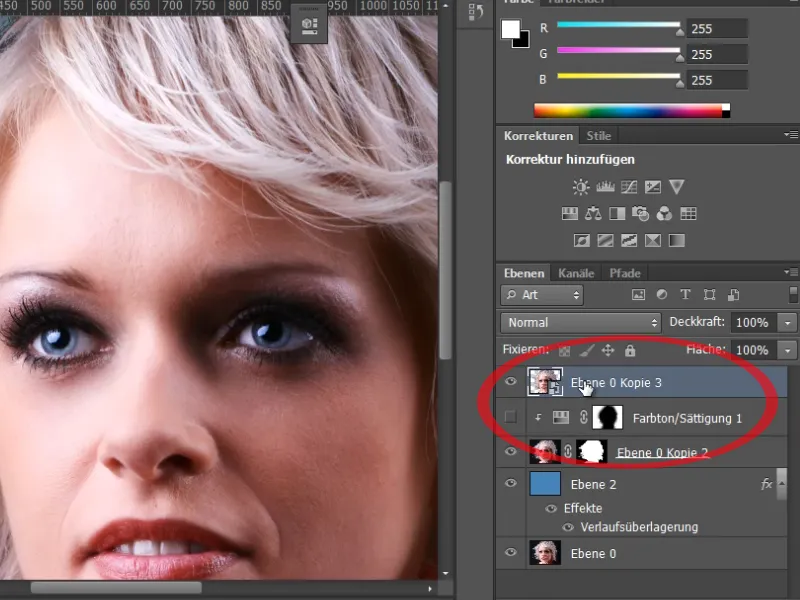Filter layers by pixel layers icon
Image resolution: width=800 pixels, height=600 pixels.
pyautogui.click(x=638, y=294)
